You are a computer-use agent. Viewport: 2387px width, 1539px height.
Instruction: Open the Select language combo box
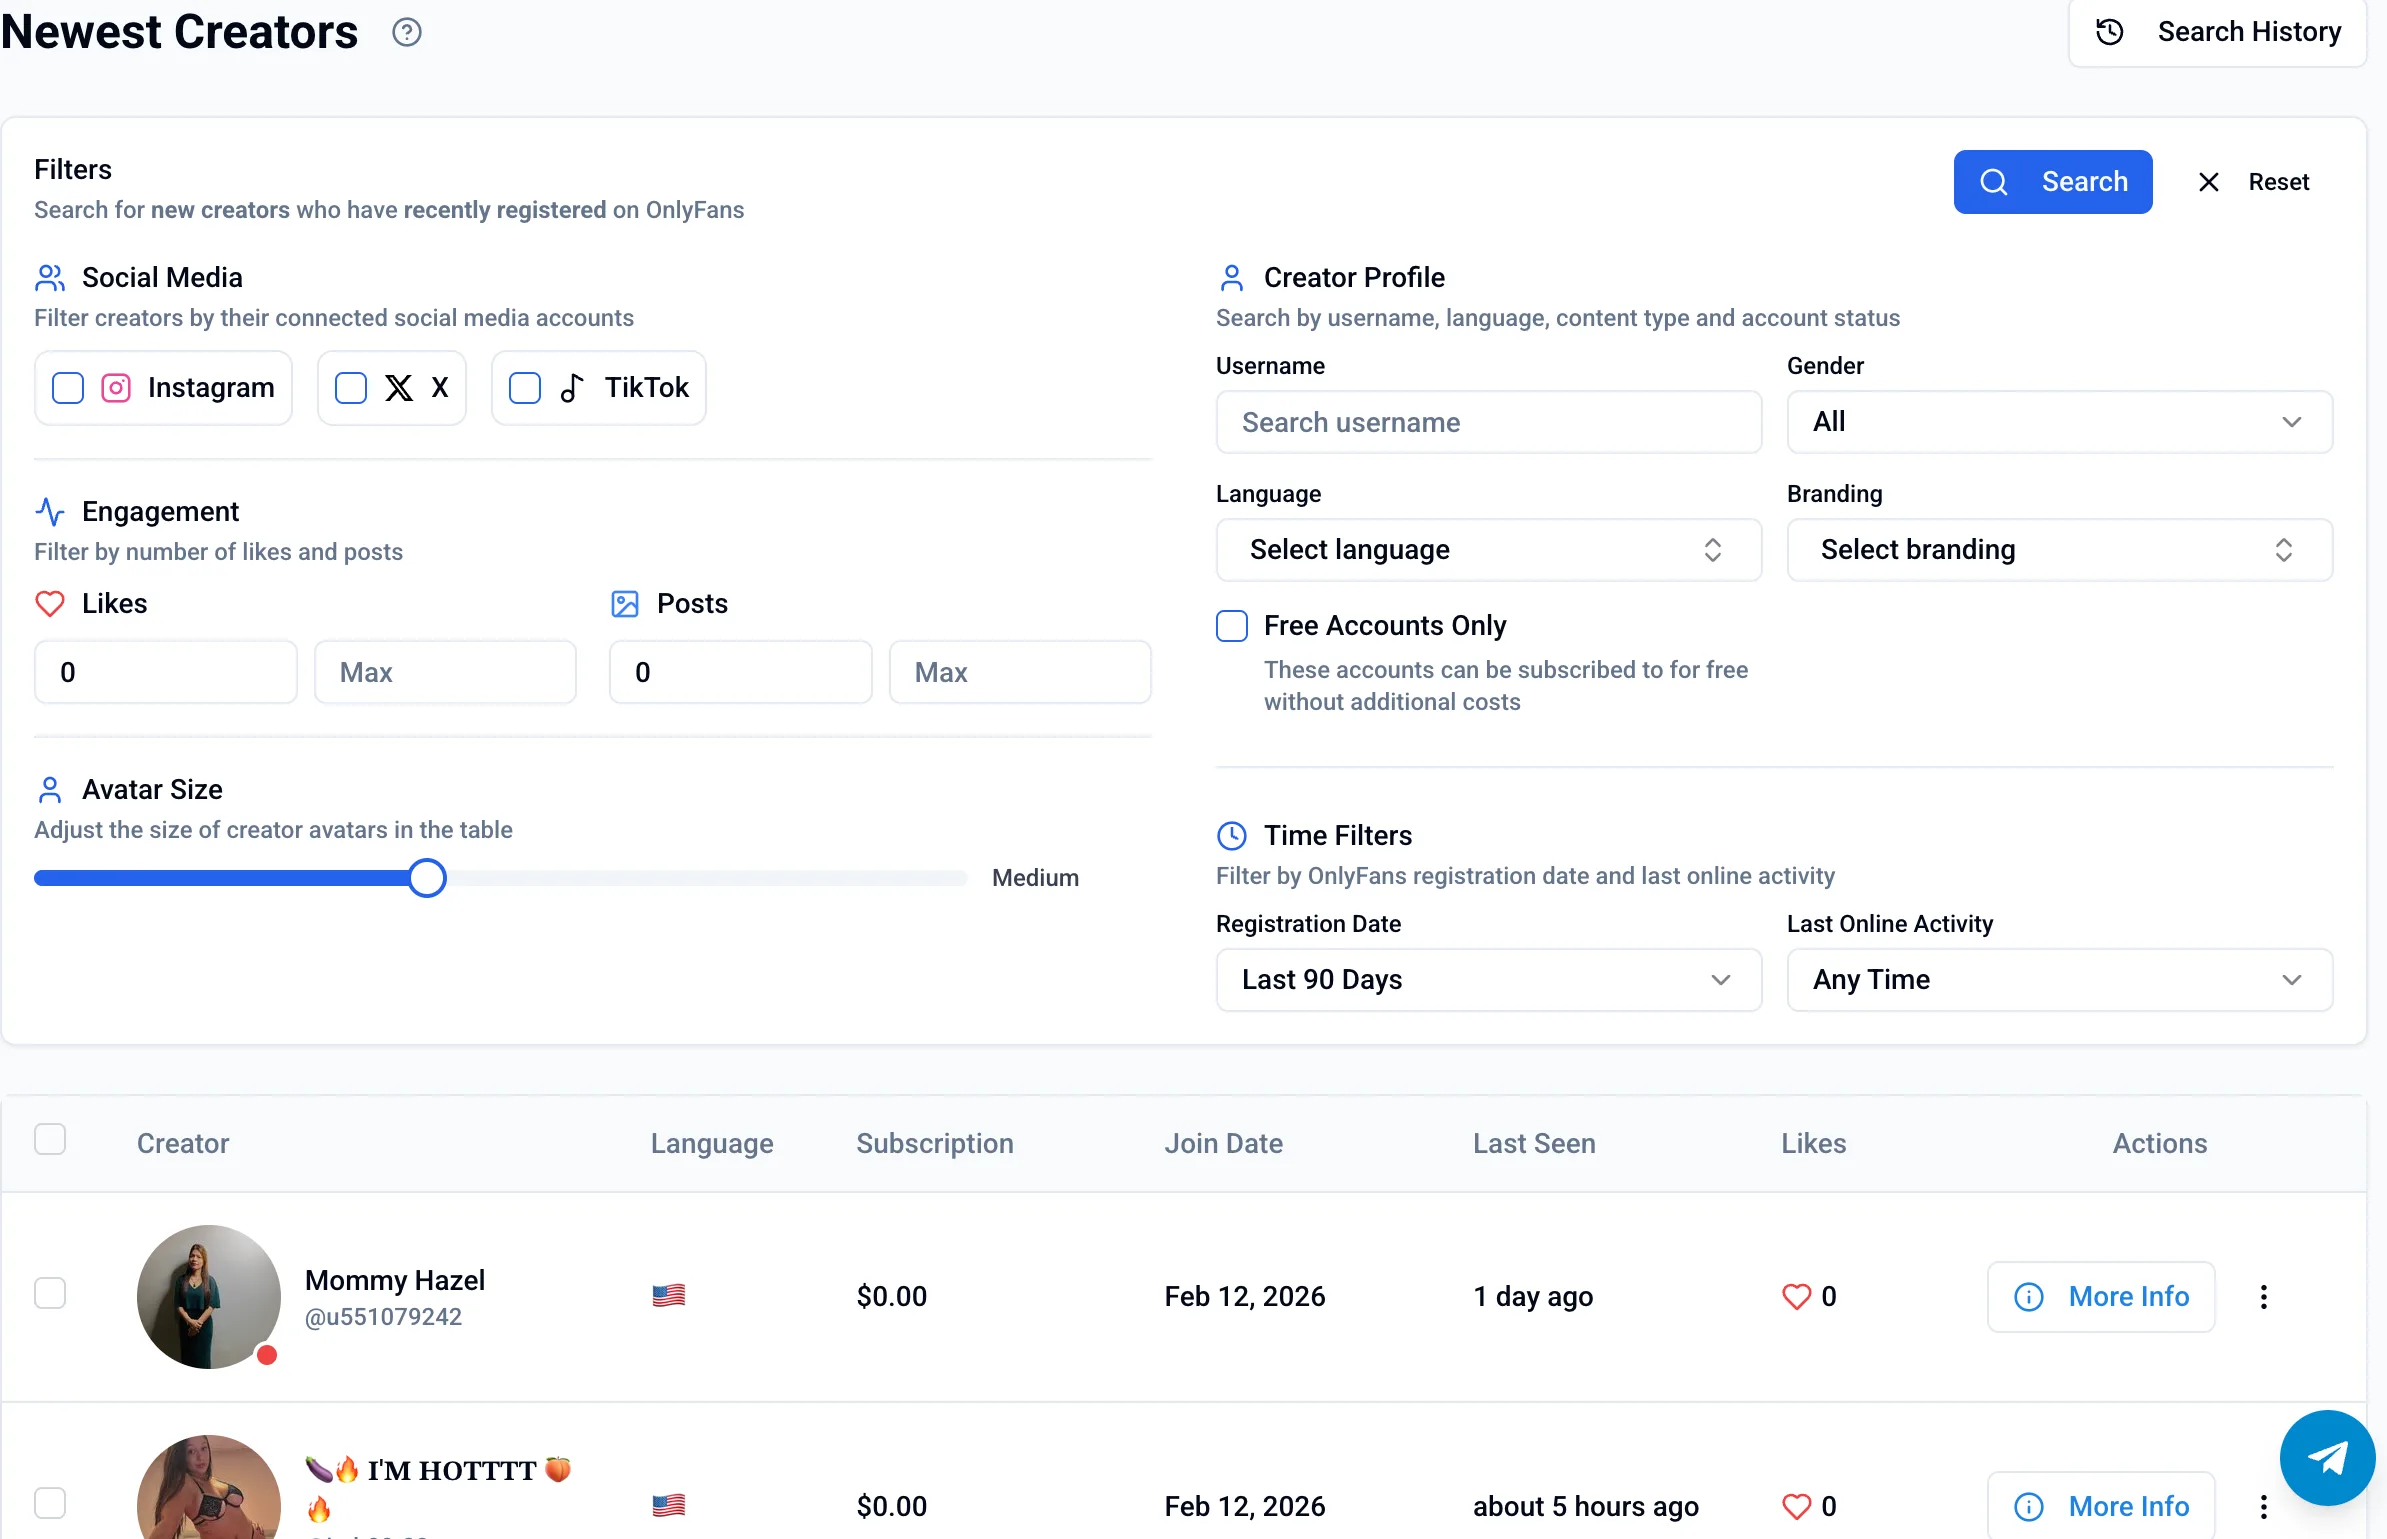tap(1488, 550)
